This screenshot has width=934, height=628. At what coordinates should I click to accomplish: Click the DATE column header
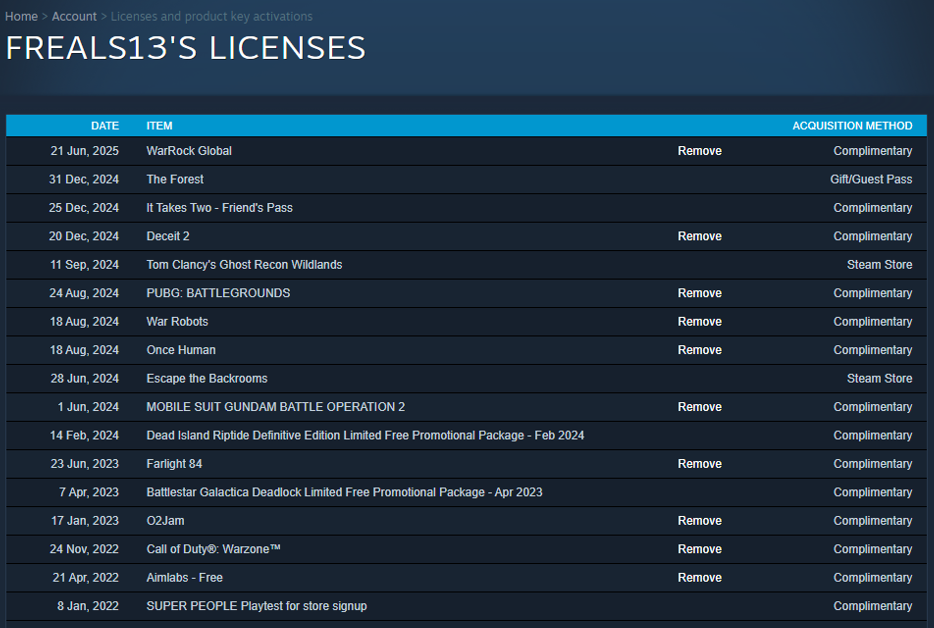(x=105, y=126)
